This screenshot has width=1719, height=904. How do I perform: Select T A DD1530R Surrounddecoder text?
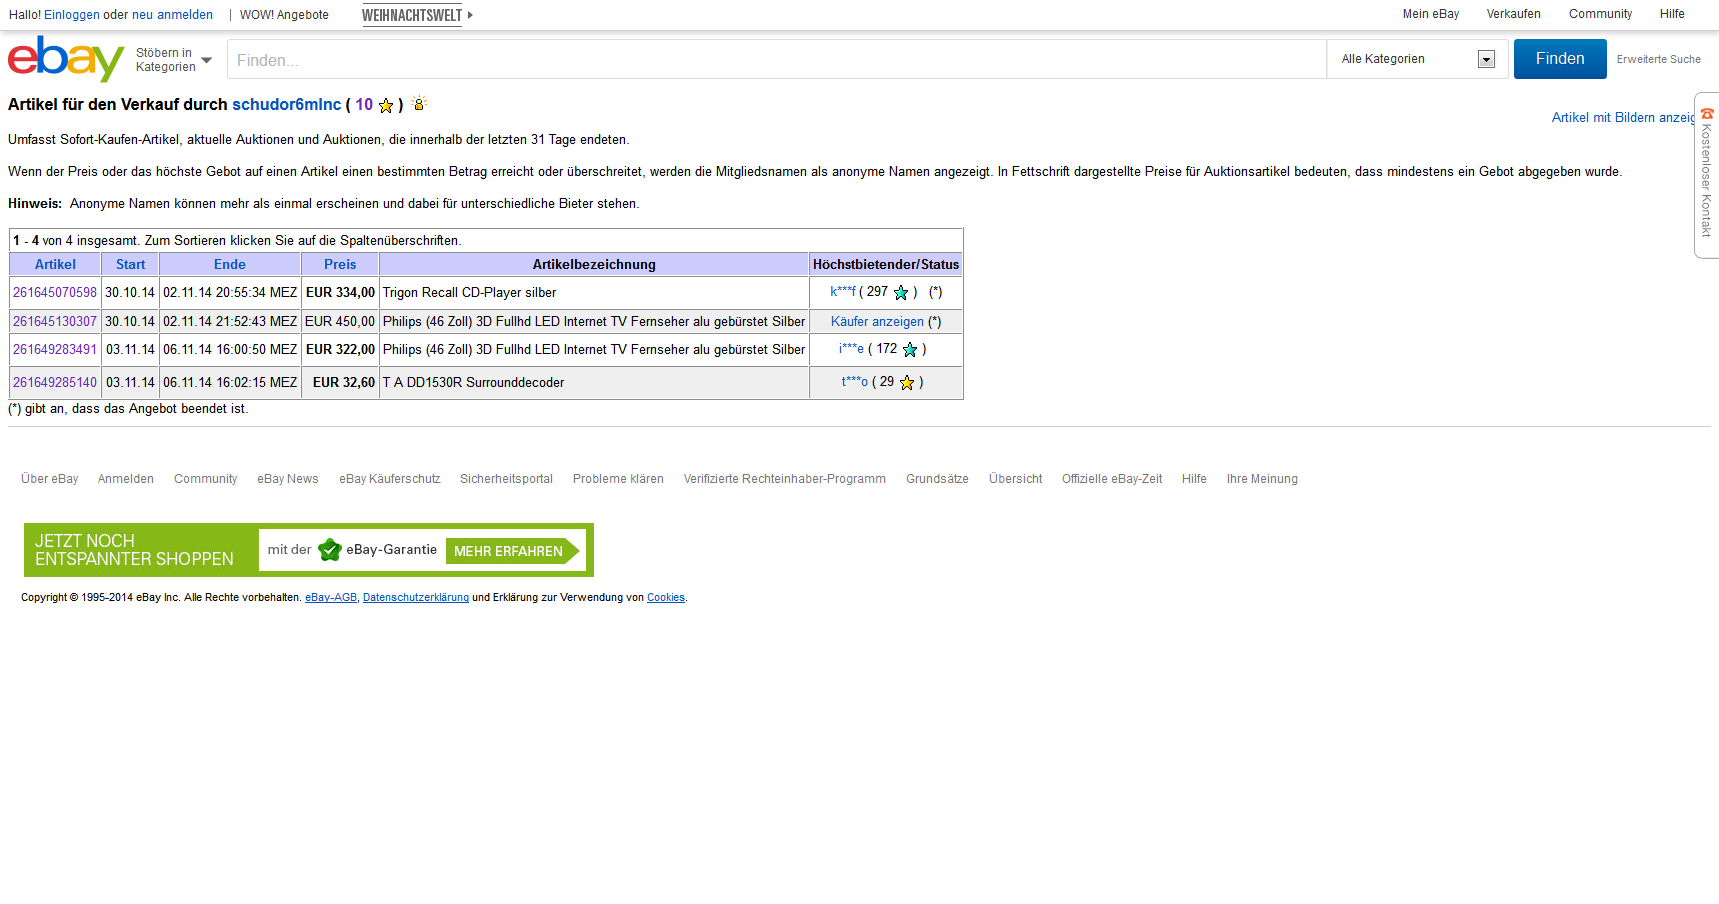coord(473,383)
